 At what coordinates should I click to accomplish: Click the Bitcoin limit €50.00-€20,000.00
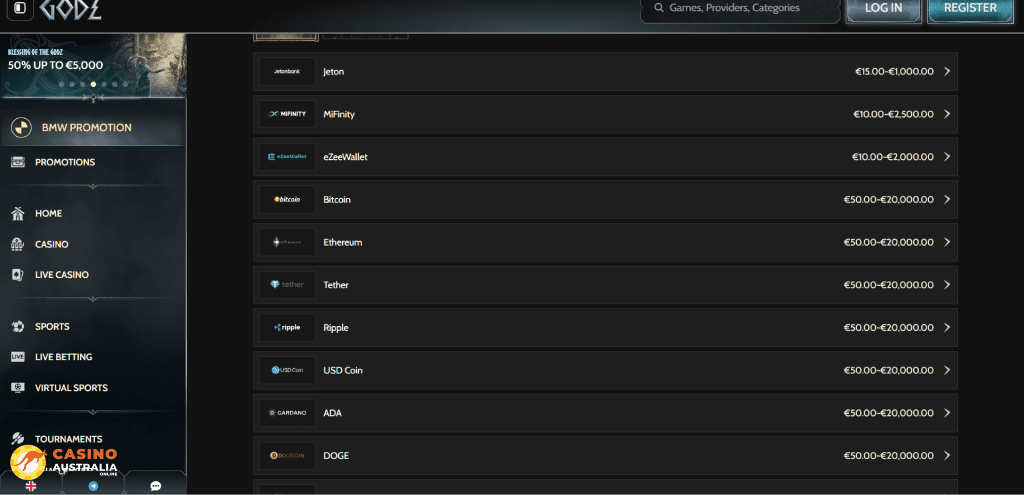coord(889,200)
